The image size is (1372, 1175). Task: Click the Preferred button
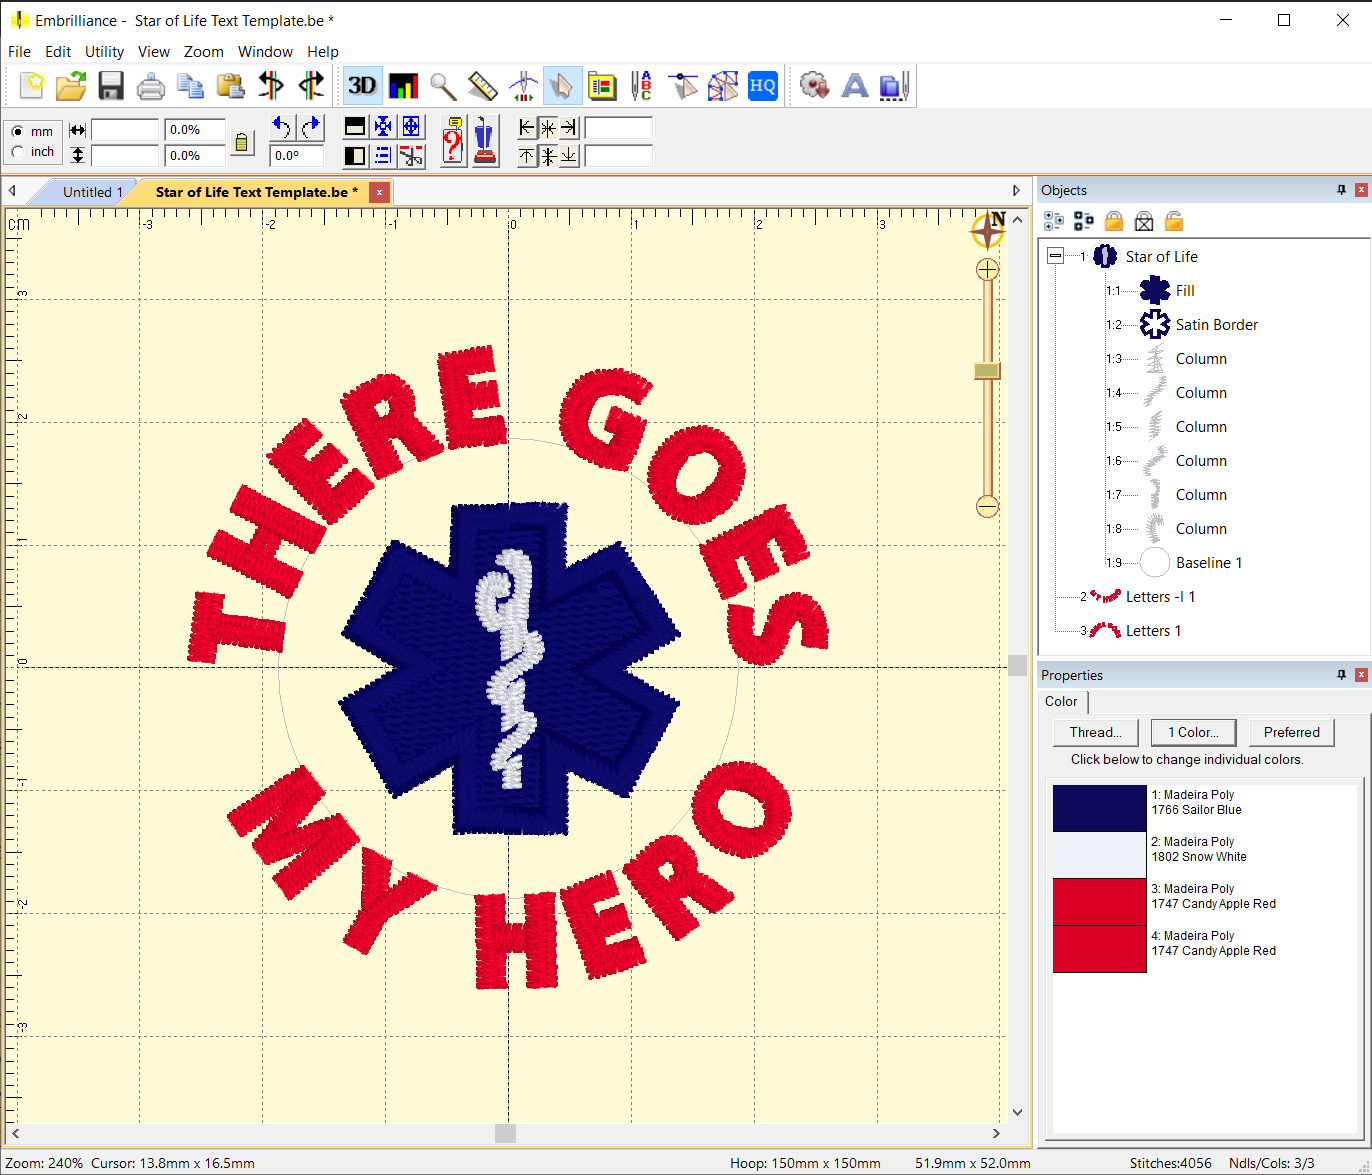[x=1291, y=732]
